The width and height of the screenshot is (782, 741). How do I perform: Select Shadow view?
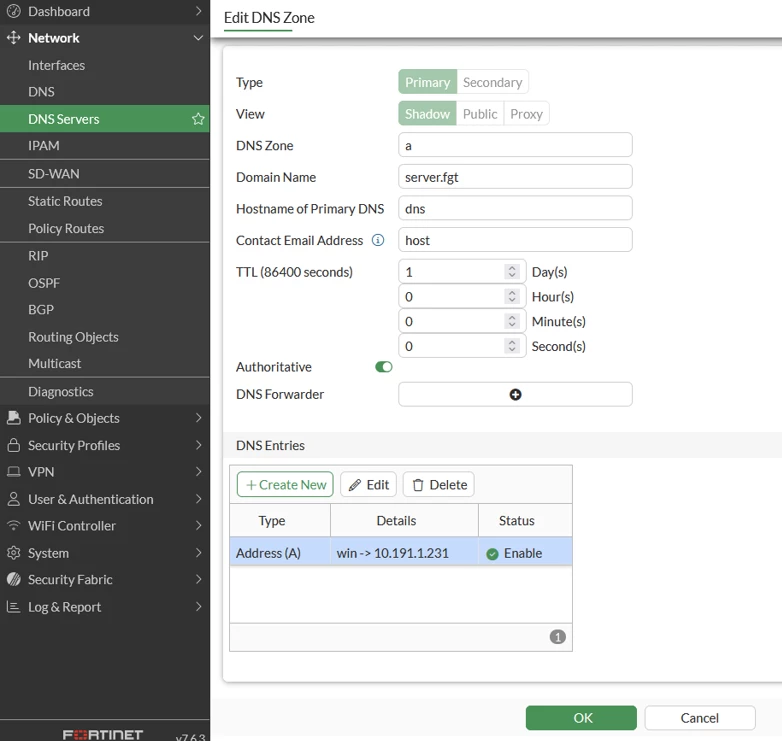(x=427, y=114)
